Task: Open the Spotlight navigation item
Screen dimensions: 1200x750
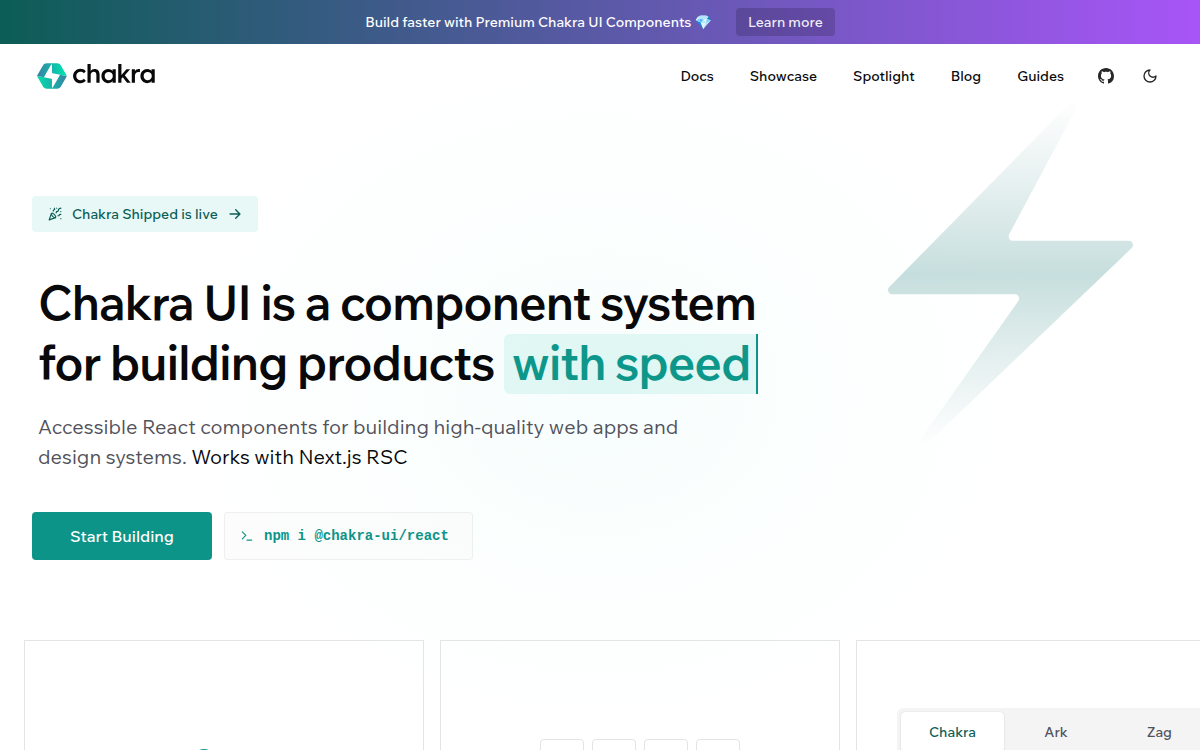Action: (x=884, y=76)
